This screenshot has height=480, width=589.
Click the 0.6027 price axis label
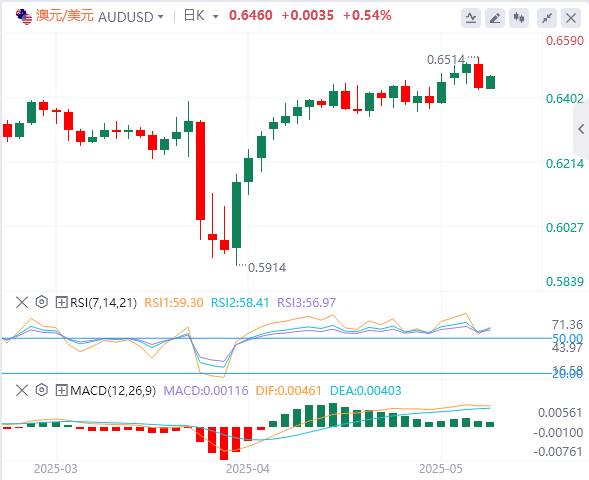(x=565, y=228)
